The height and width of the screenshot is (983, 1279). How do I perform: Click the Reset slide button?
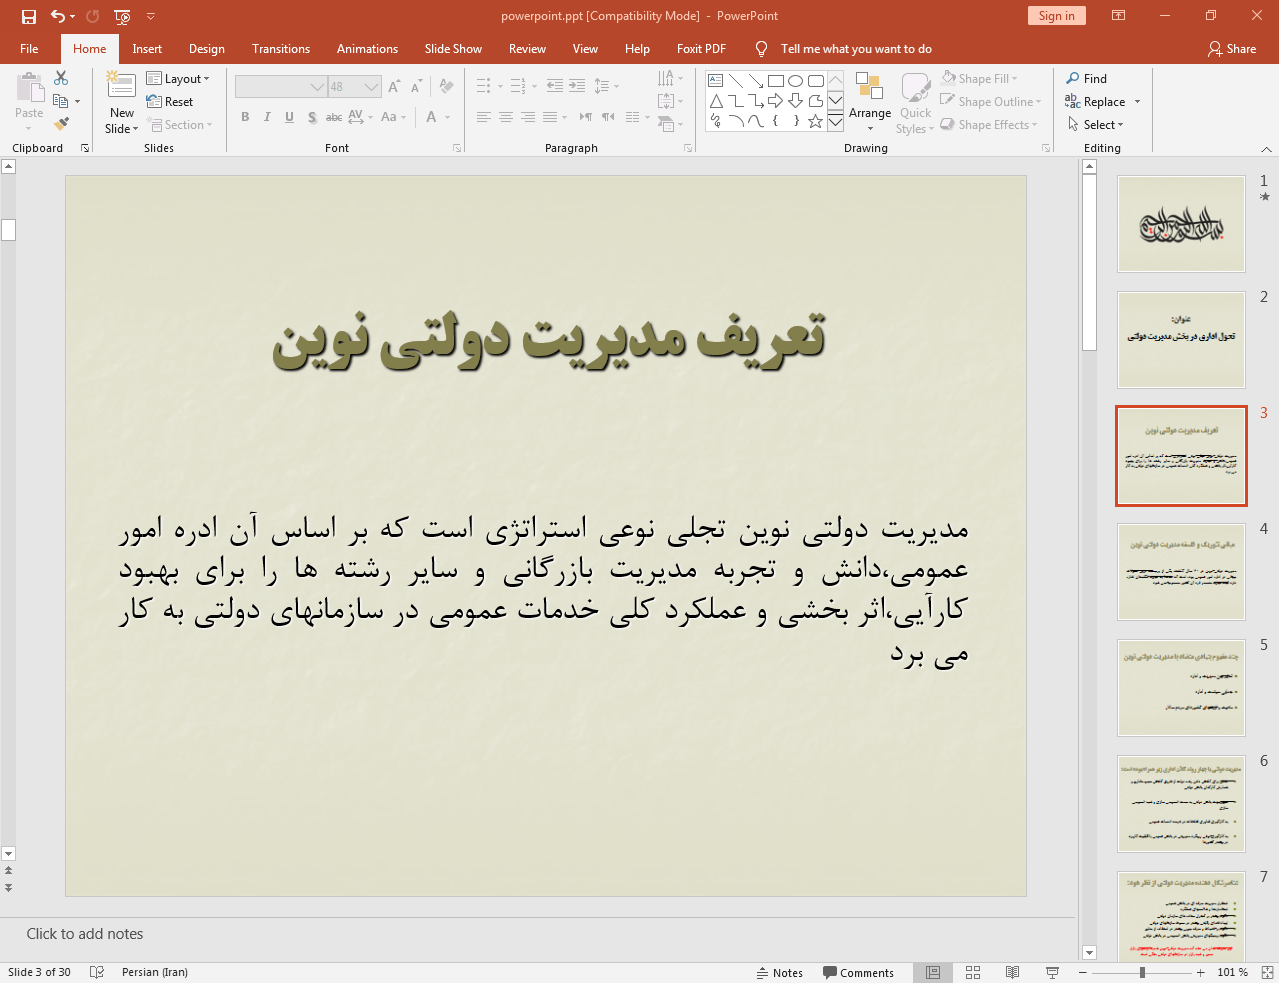tap(170, 101)
